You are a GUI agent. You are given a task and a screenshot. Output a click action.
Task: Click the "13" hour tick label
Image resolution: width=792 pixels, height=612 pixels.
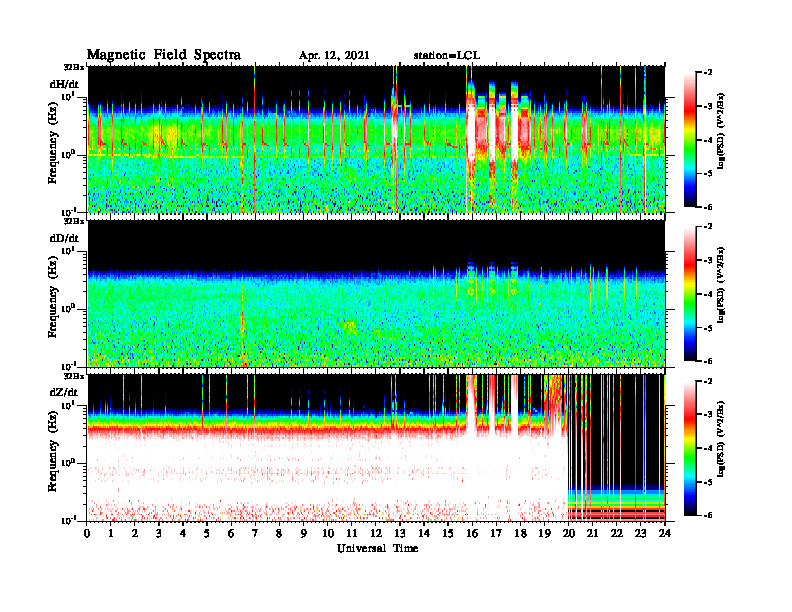tap(400, 533)
